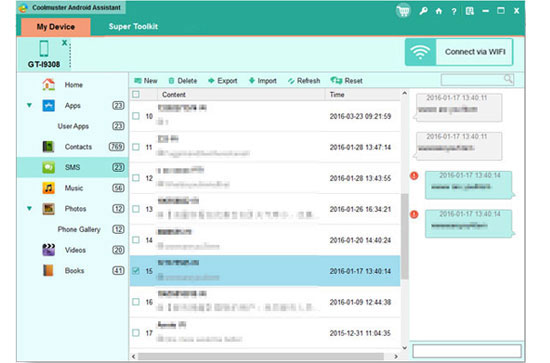Click the list scroll-down arrow
550x363 pixels.
(x=404, y=348)
